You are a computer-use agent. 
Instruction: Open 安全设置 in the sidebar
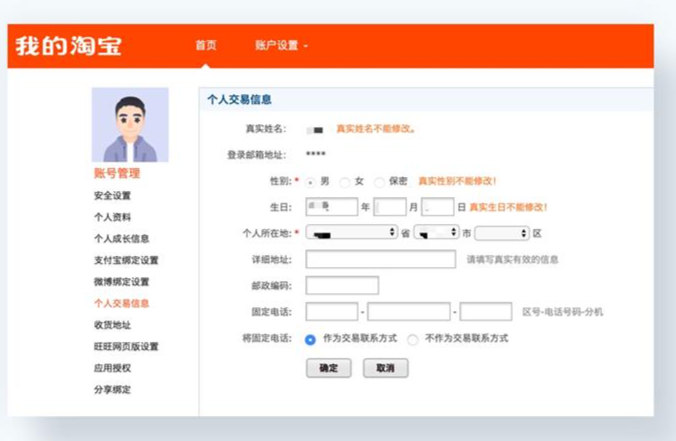pyautogui.click(x=112, y=196)
